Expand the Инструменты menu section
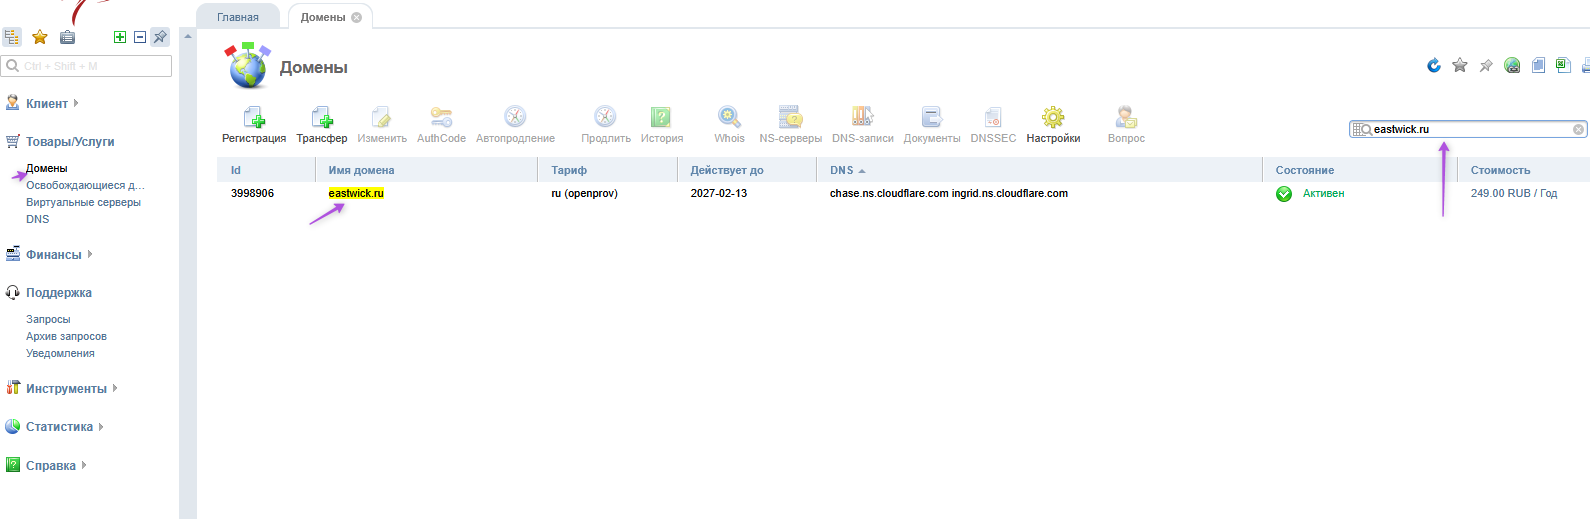Viewport: 1590px width, 519px height. coord(66,389)
